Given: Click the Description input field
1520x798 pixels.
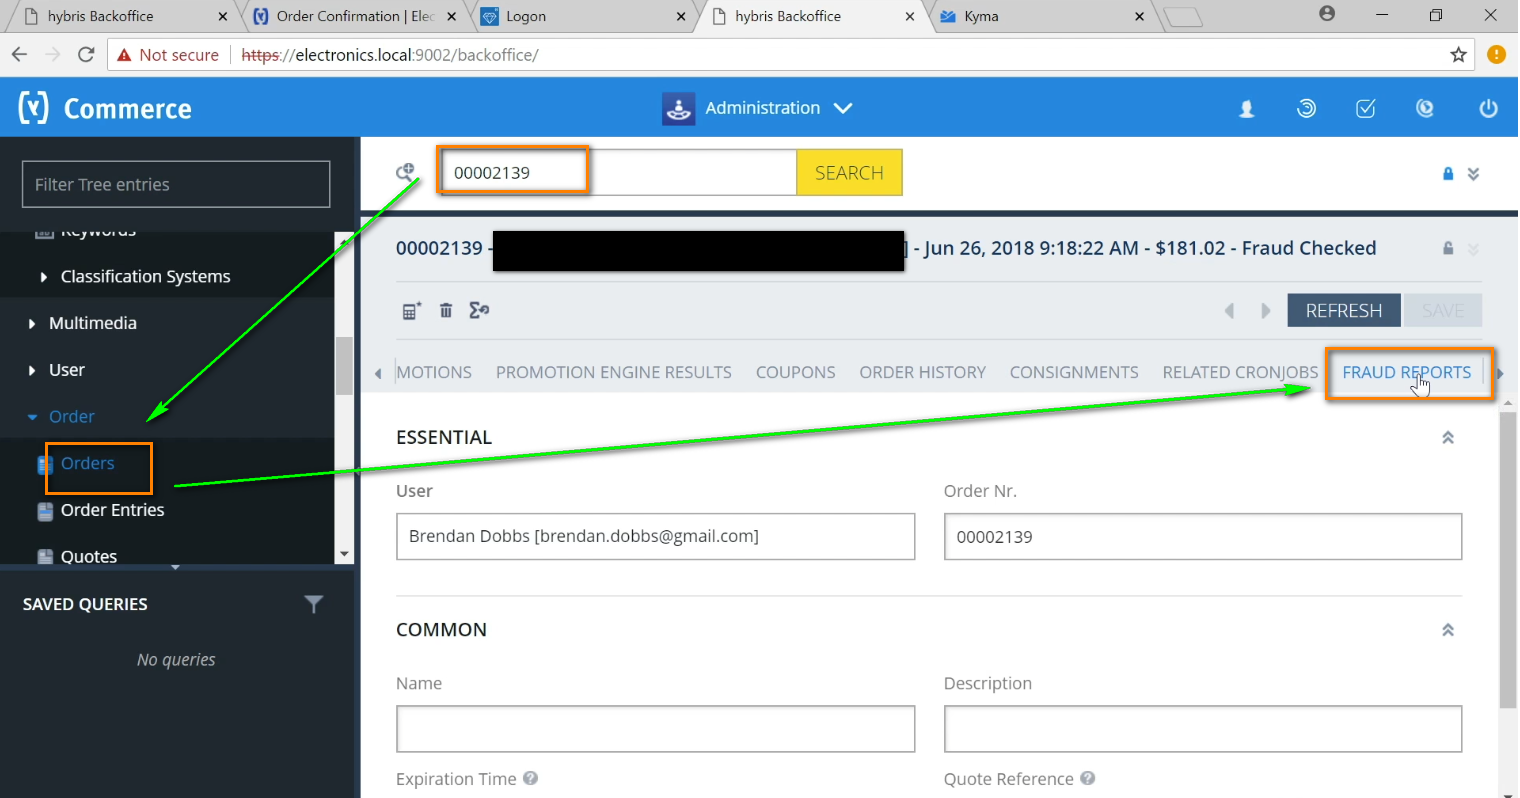Looking at the screenshot, I should [1203, 729].
